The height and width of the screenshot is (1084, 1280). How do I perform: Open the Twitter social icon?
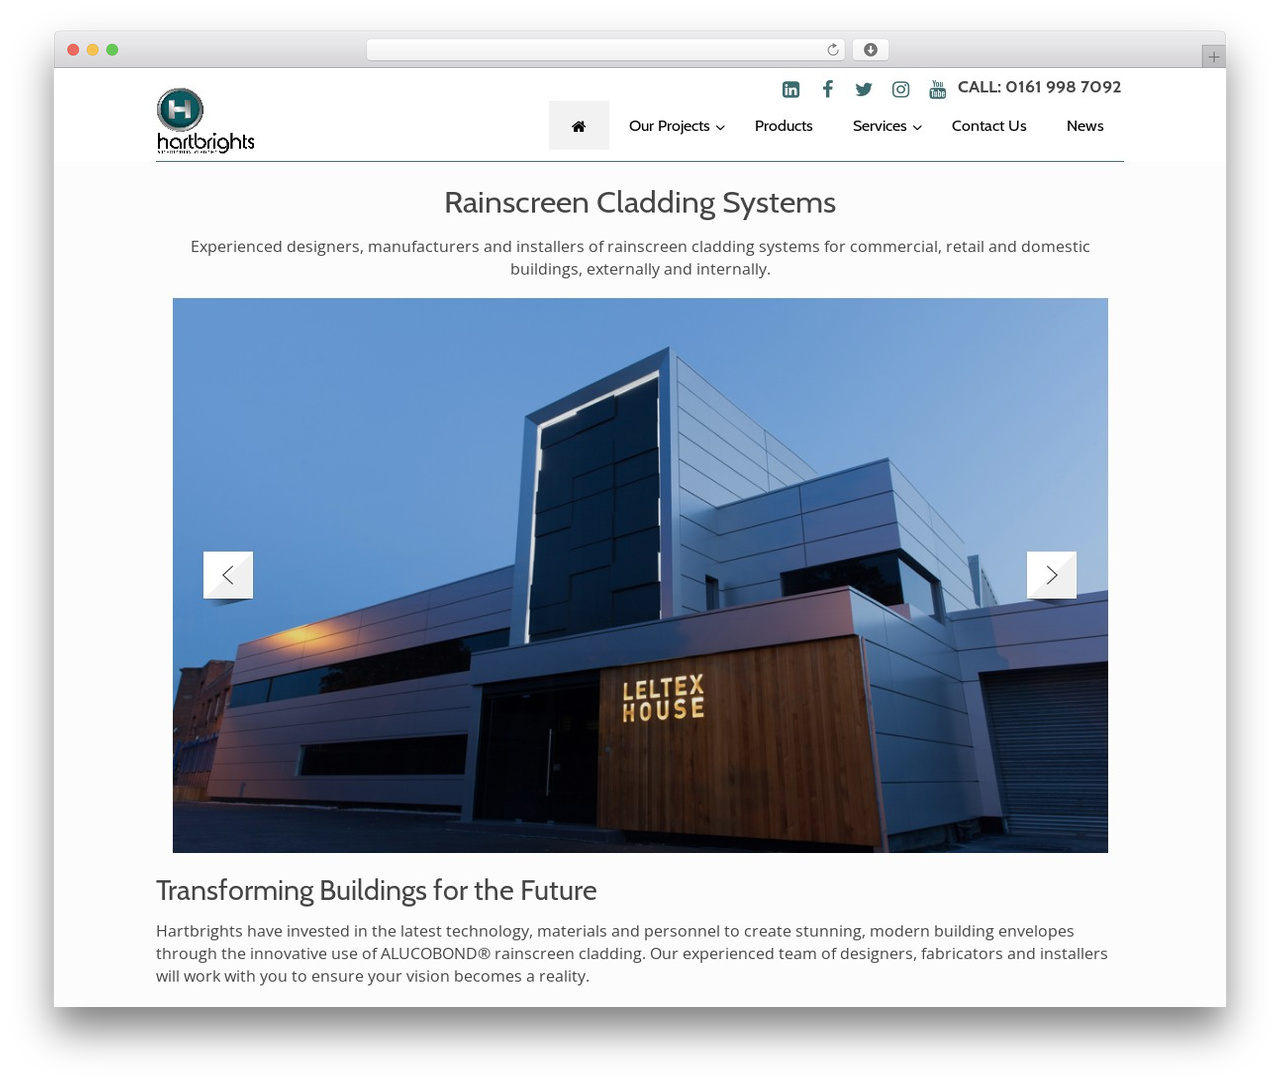[x=864, y=90]
